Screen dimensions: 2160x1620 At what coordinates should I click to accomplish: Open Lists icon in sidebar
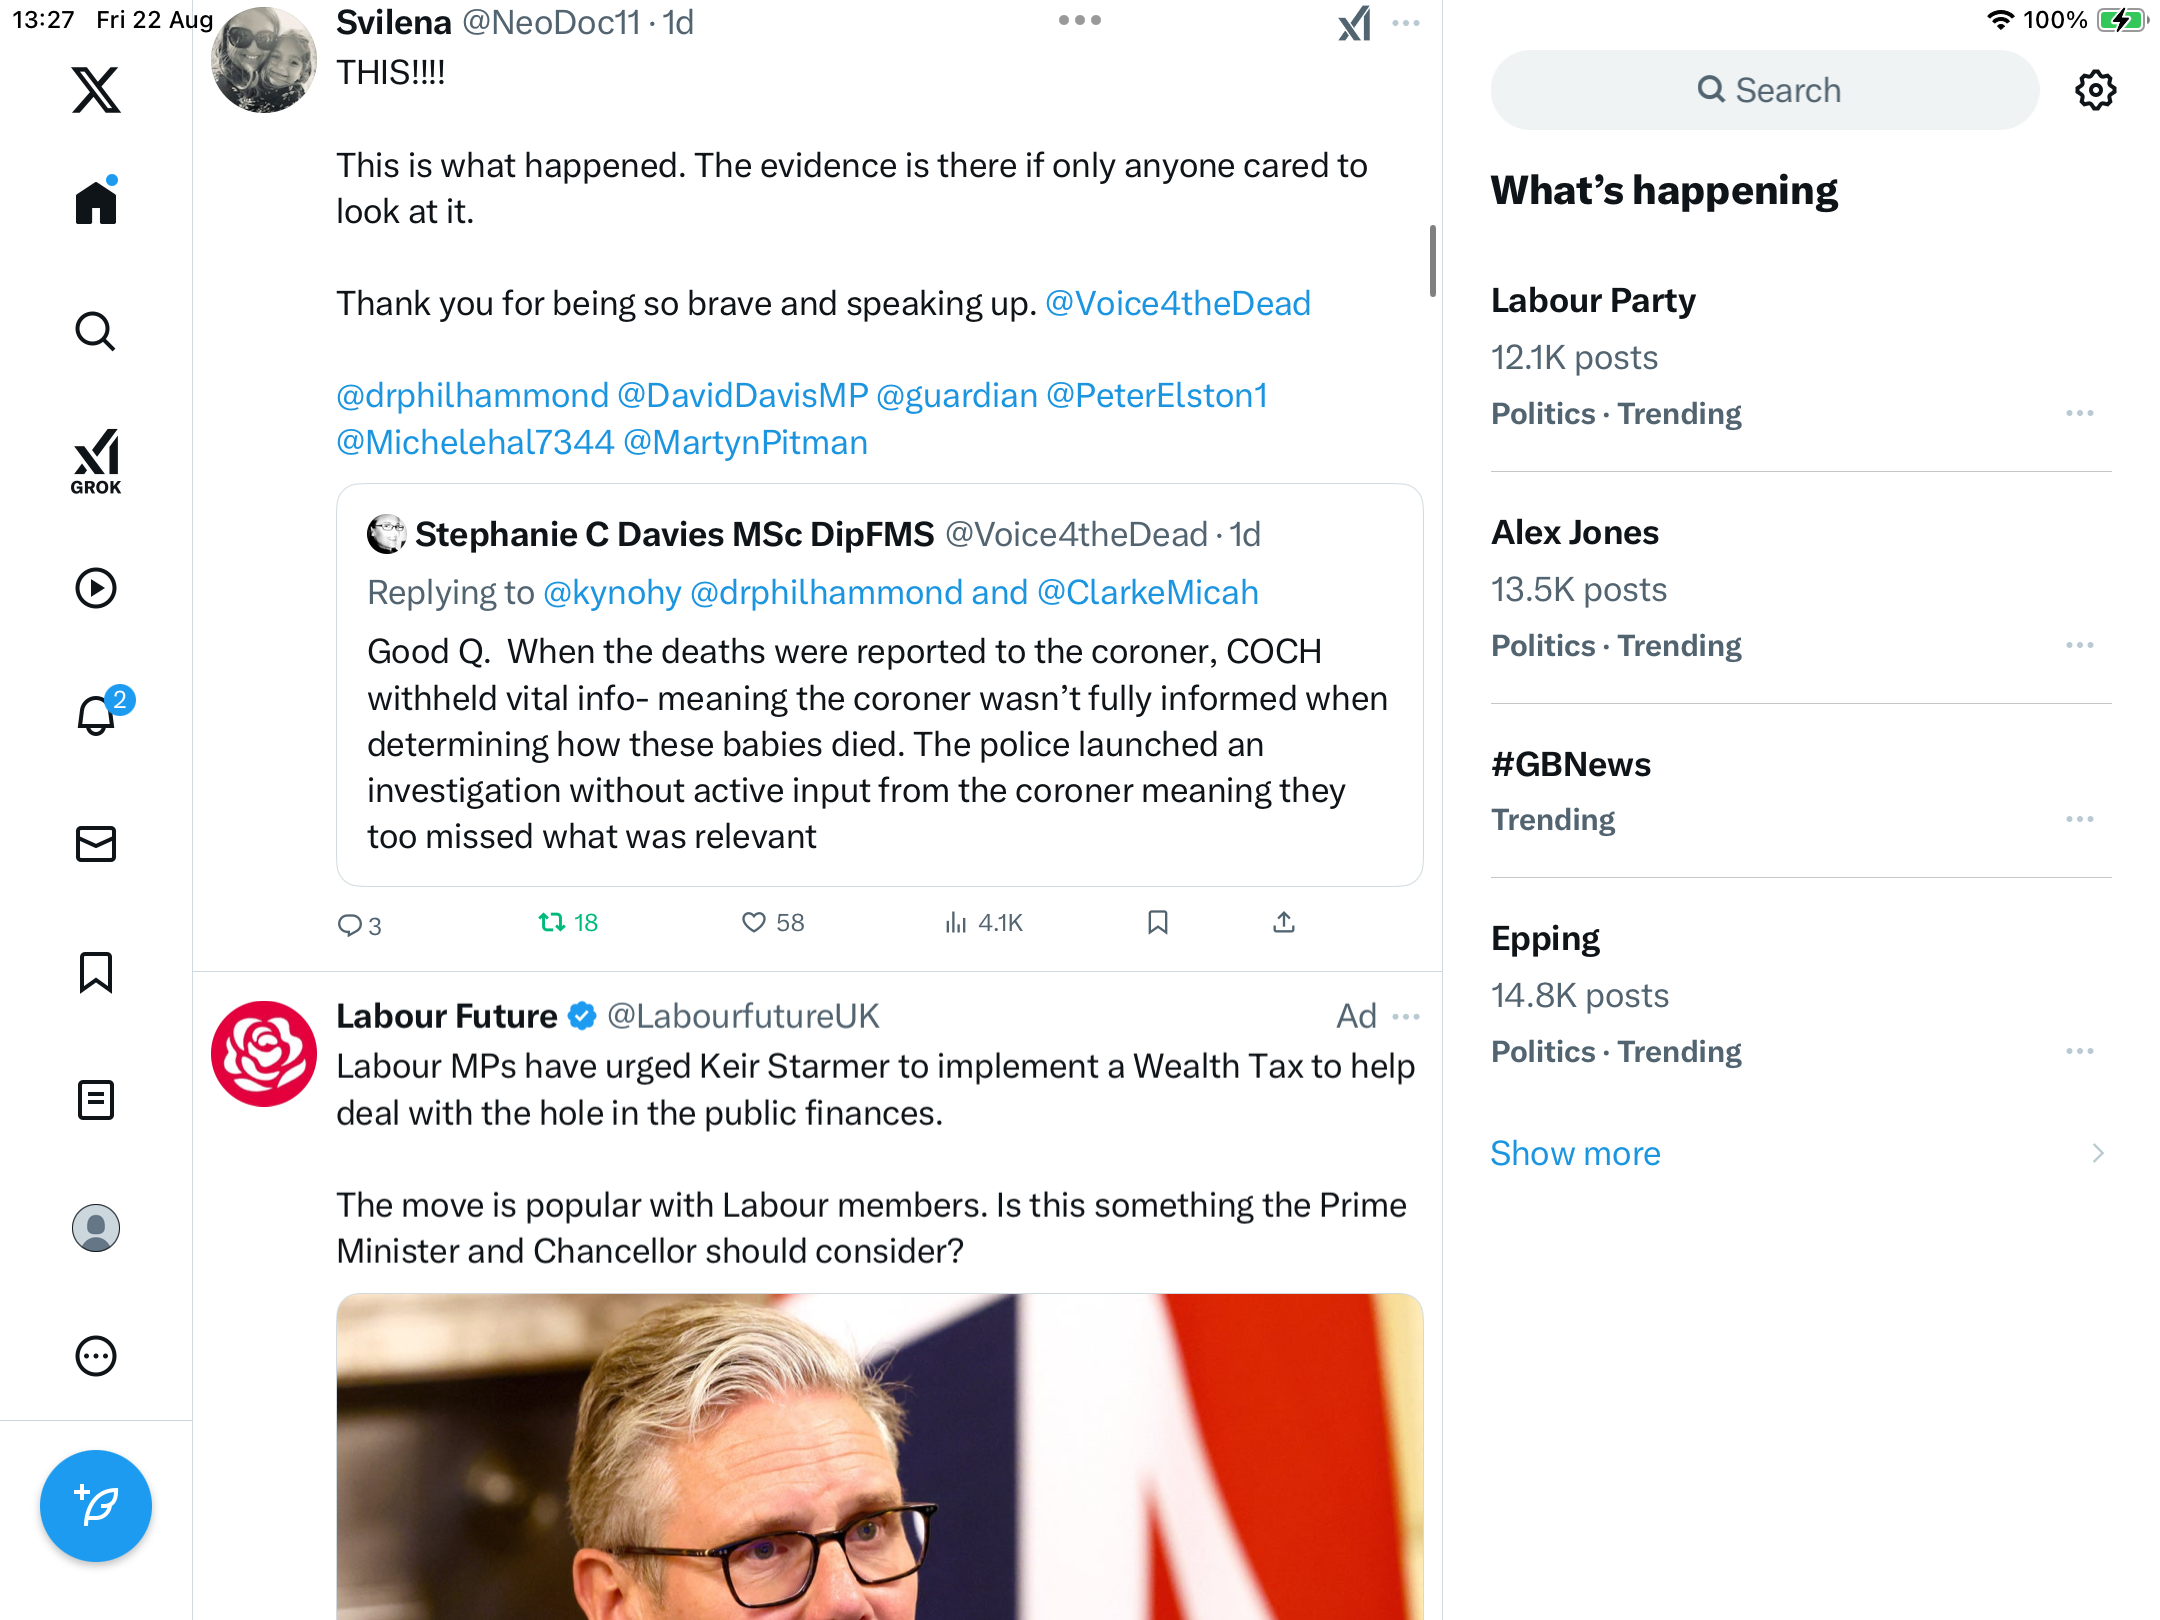(96, 1100)
